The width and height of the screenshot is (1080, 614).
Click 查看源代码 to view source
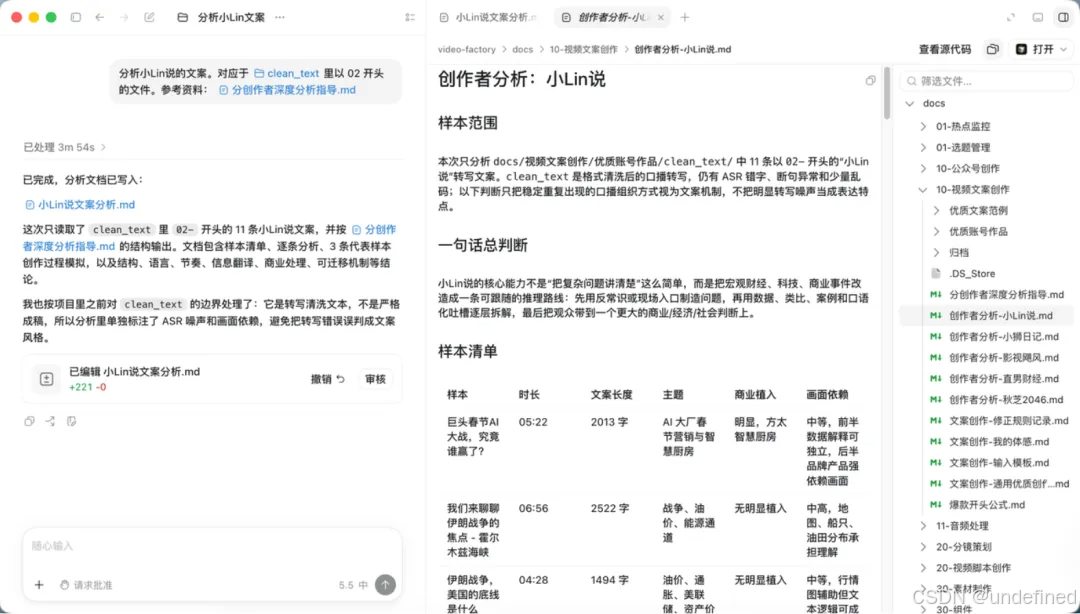click(x=945, y=50)
